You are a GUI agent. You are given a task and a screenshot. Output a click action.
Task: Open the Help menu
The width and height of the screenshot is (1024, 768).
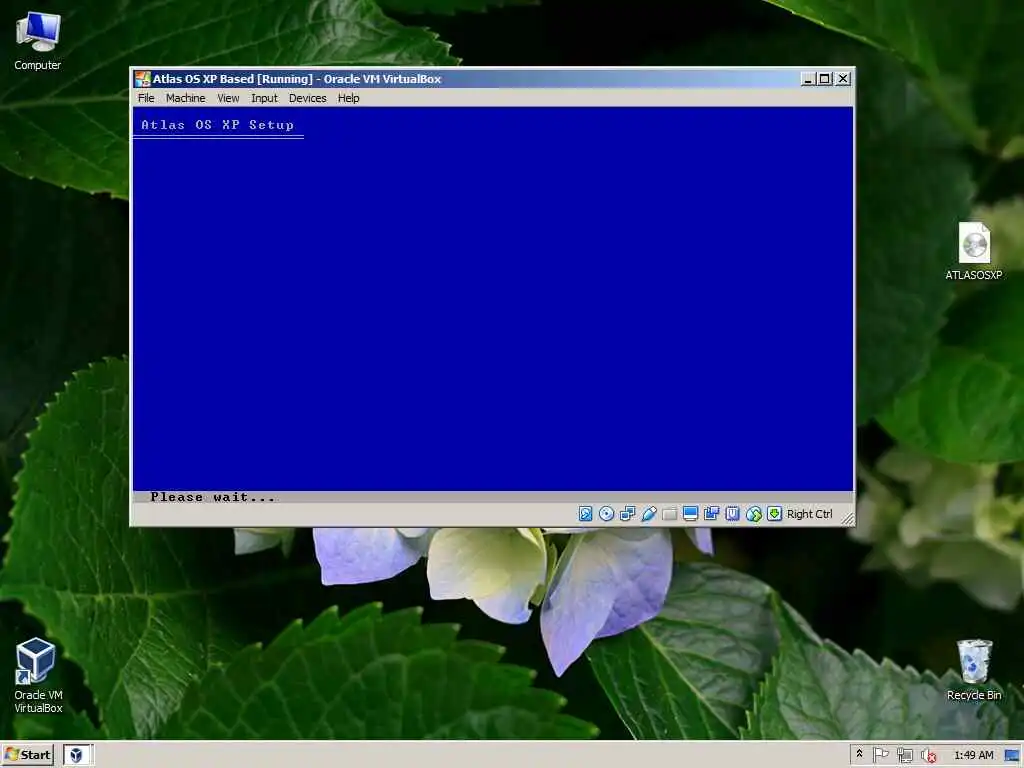(x=348, y=98)
